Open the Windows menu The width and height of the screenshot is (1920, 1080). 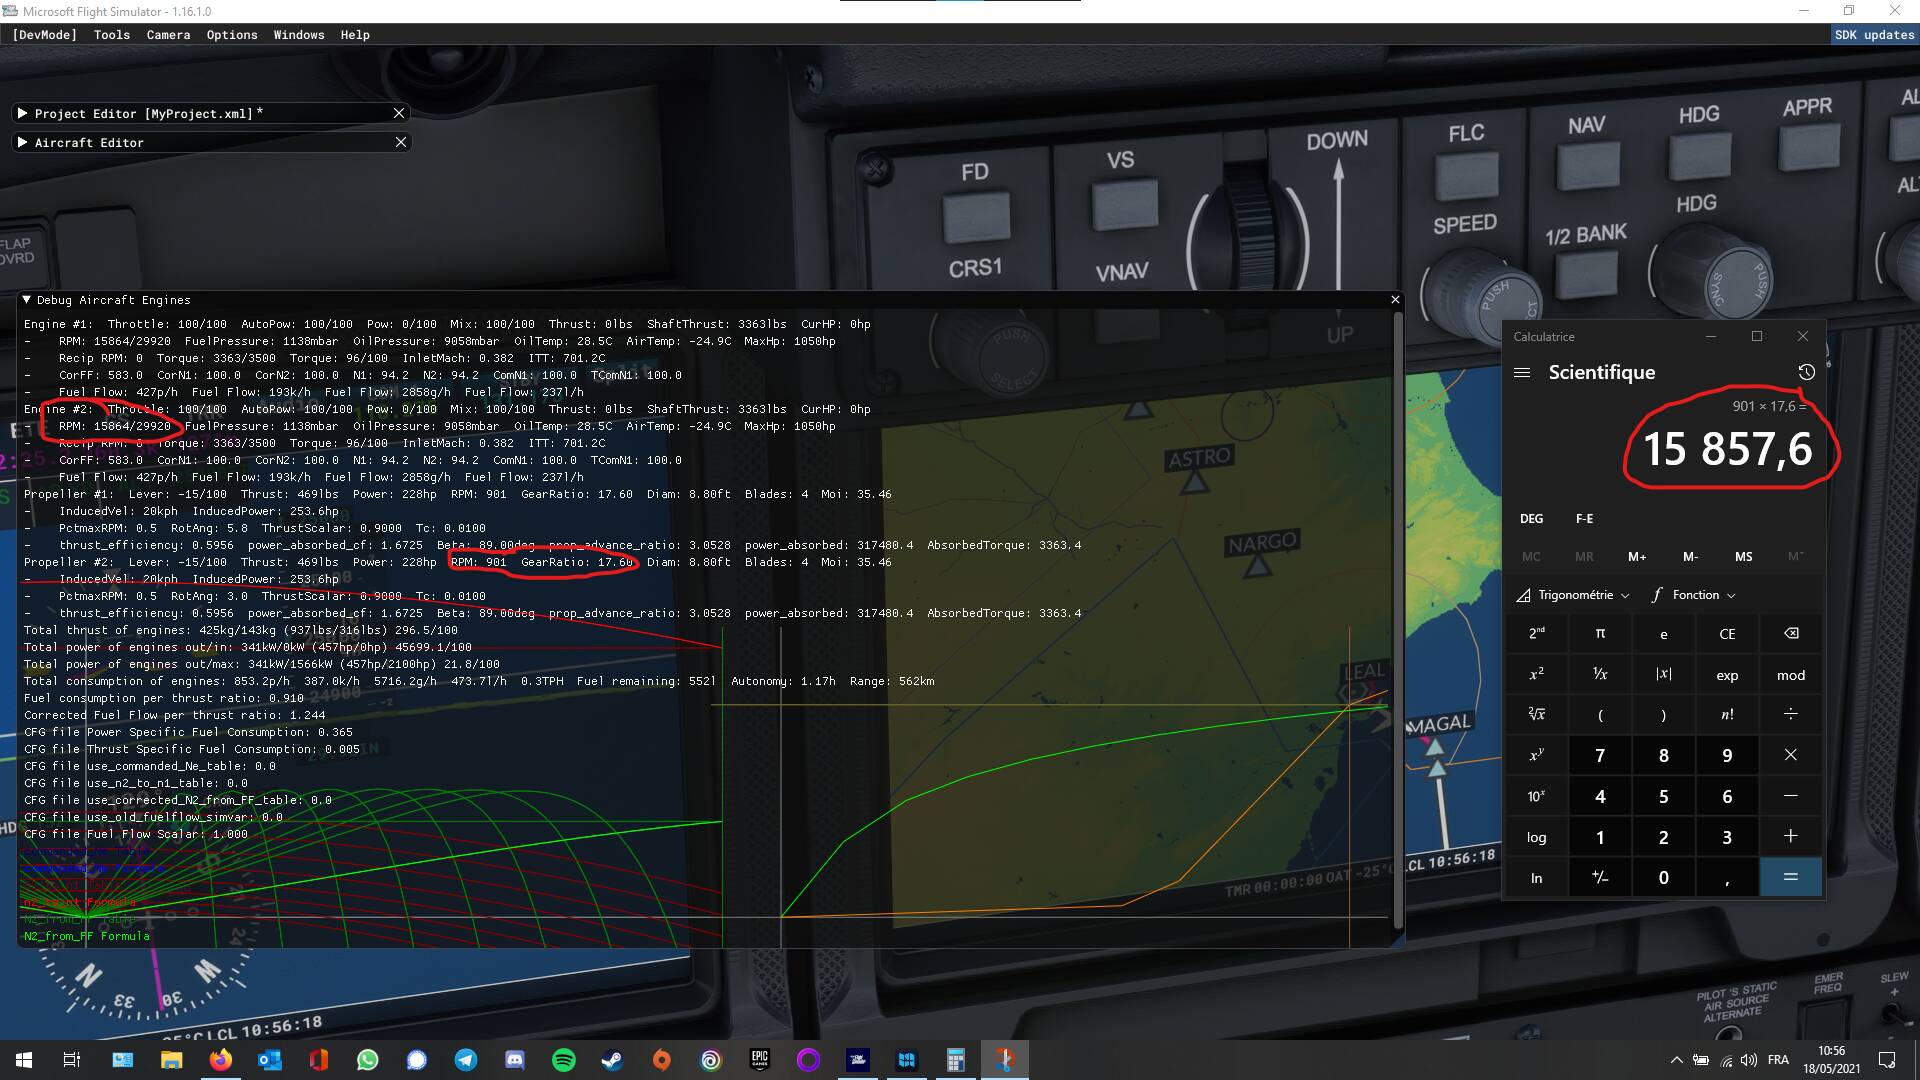pyautogui.click(x=299, y=35)
